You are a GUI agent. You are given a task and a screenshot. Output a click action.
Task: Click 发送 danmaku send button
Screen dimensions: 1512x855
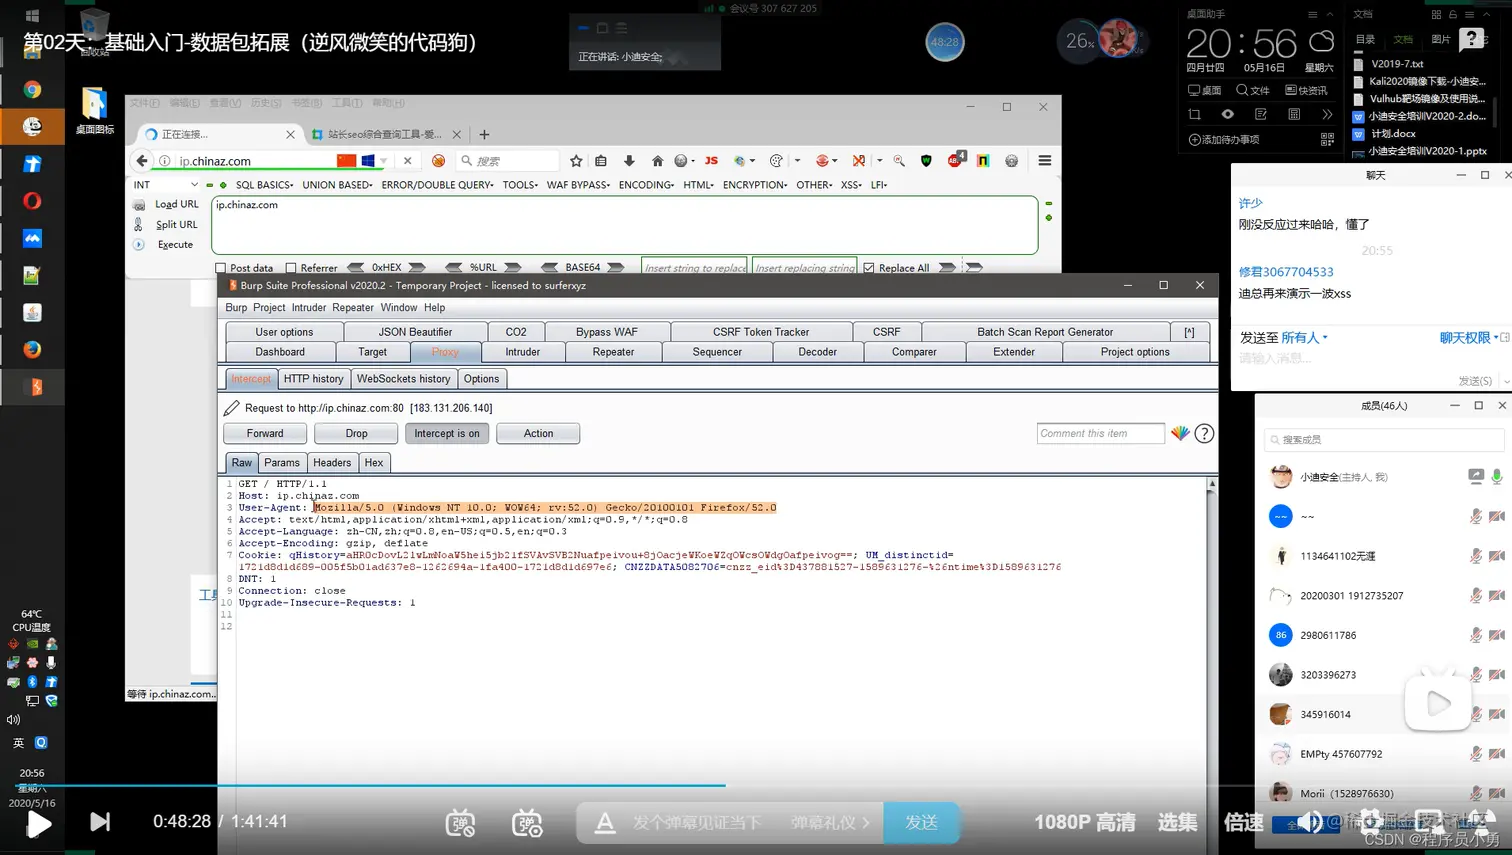921,822
